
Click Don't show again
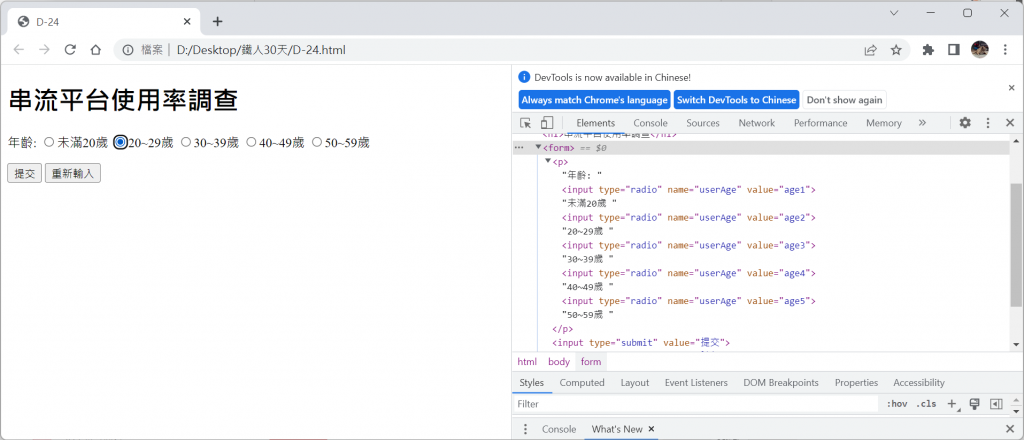click(844, 100)
